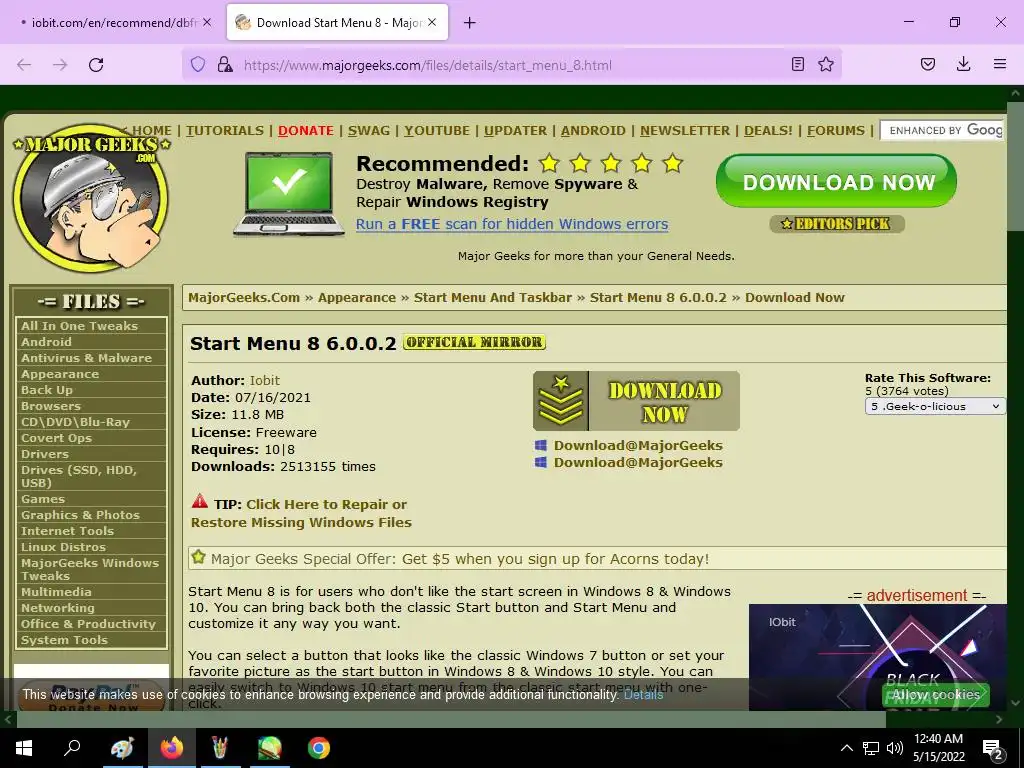Open All In One Tweaks category
1024x768 pixels.
(x=79, y=326)
